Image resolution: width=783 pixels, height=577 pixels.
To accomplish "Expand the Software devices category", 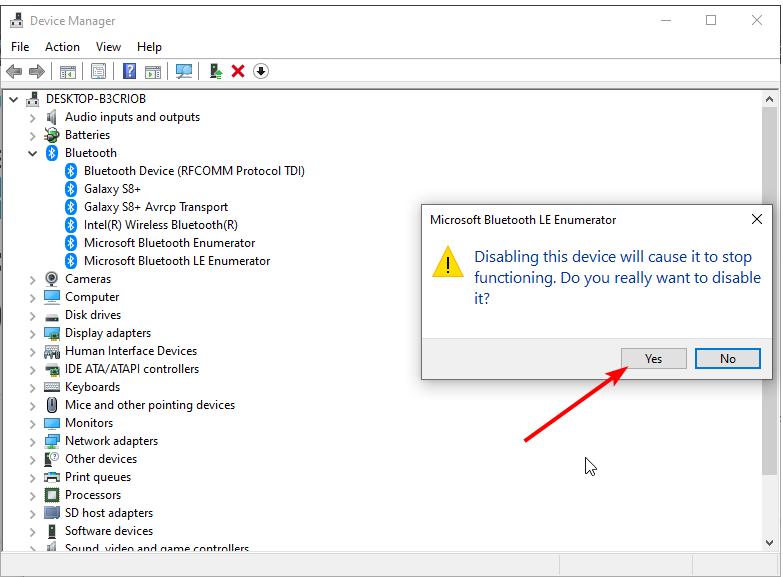I will [x=32, y=532].
